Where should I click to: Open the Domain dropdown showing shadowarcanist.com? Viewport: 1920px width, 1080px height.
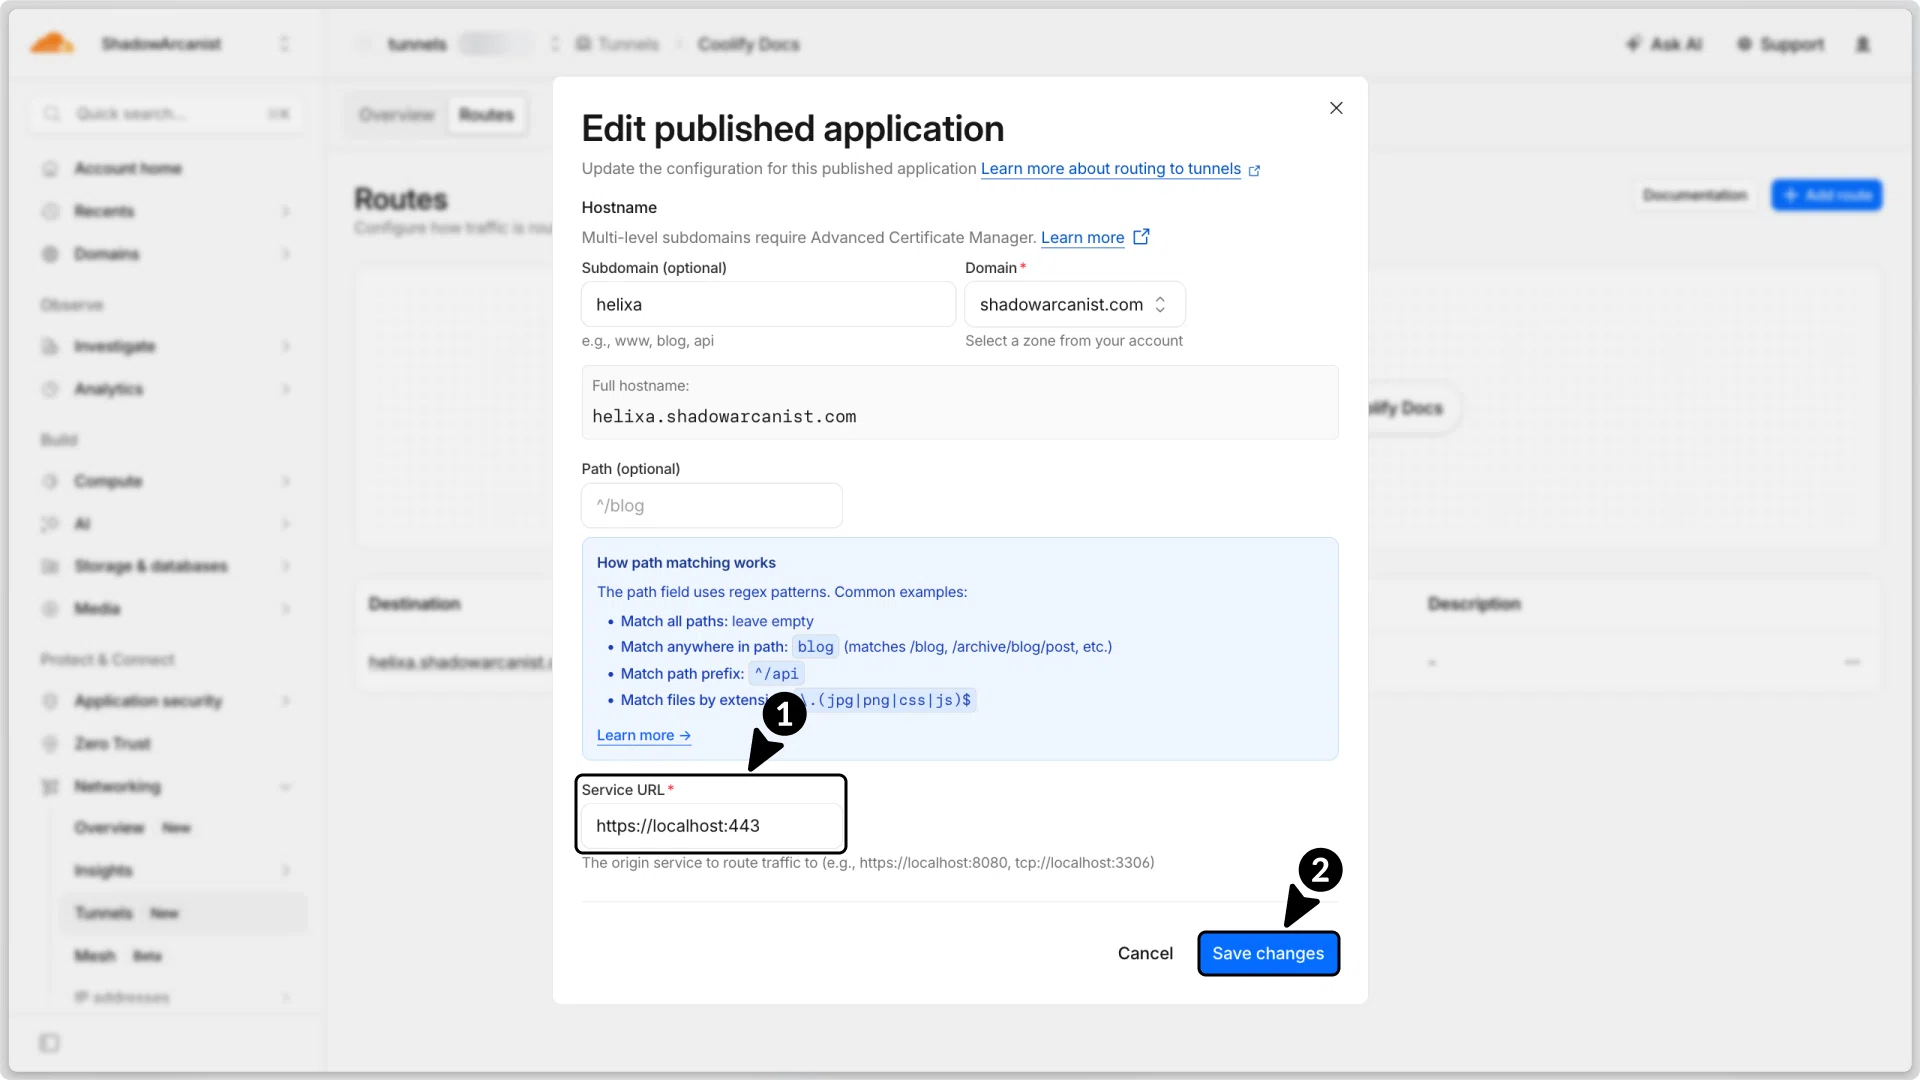1075,304
